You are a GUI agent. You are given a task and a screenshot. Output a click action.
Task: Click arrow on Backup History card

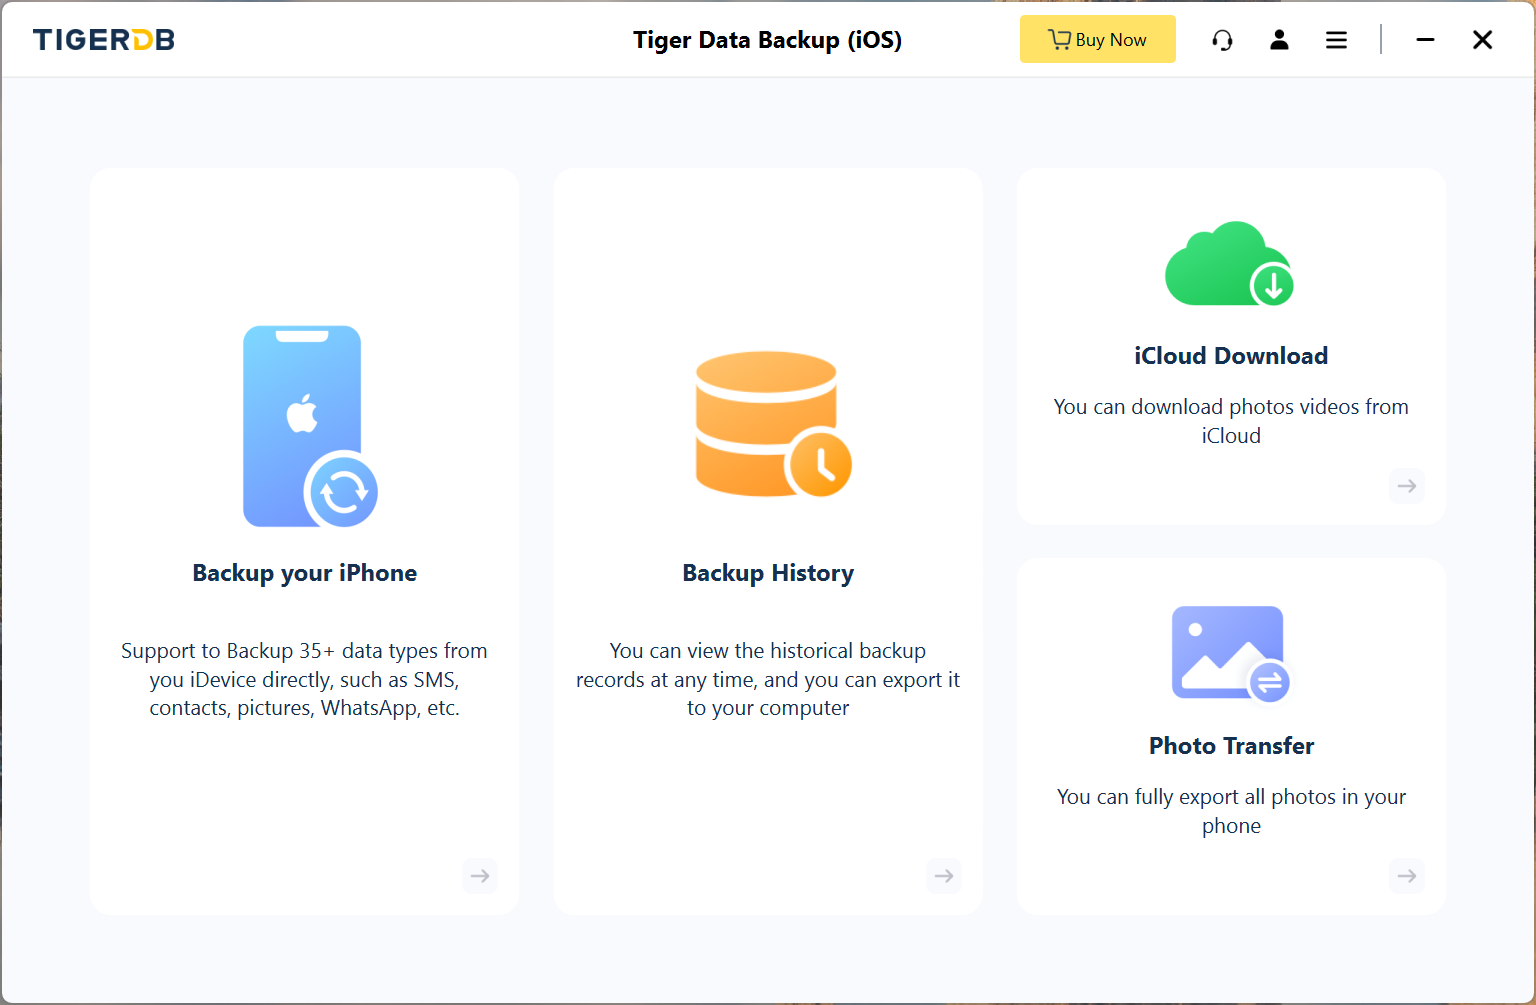[x=944, y=876]
